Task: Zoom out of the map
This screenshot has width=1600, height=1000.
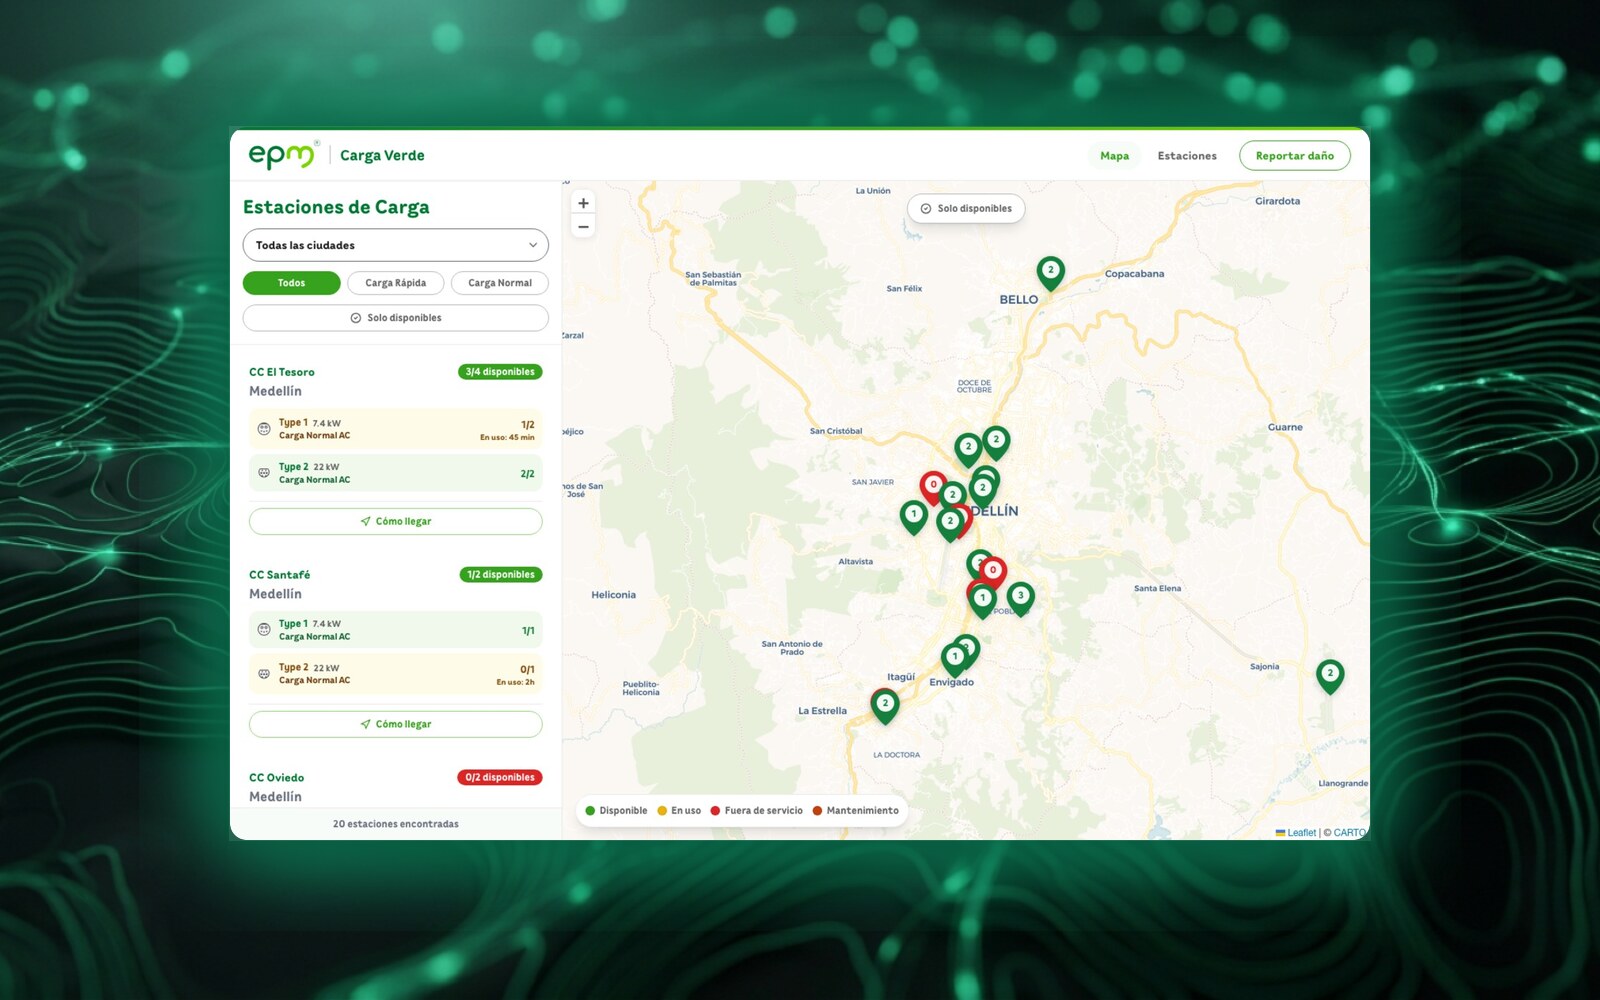Action: pyautogui.click(x=583, y=227)
